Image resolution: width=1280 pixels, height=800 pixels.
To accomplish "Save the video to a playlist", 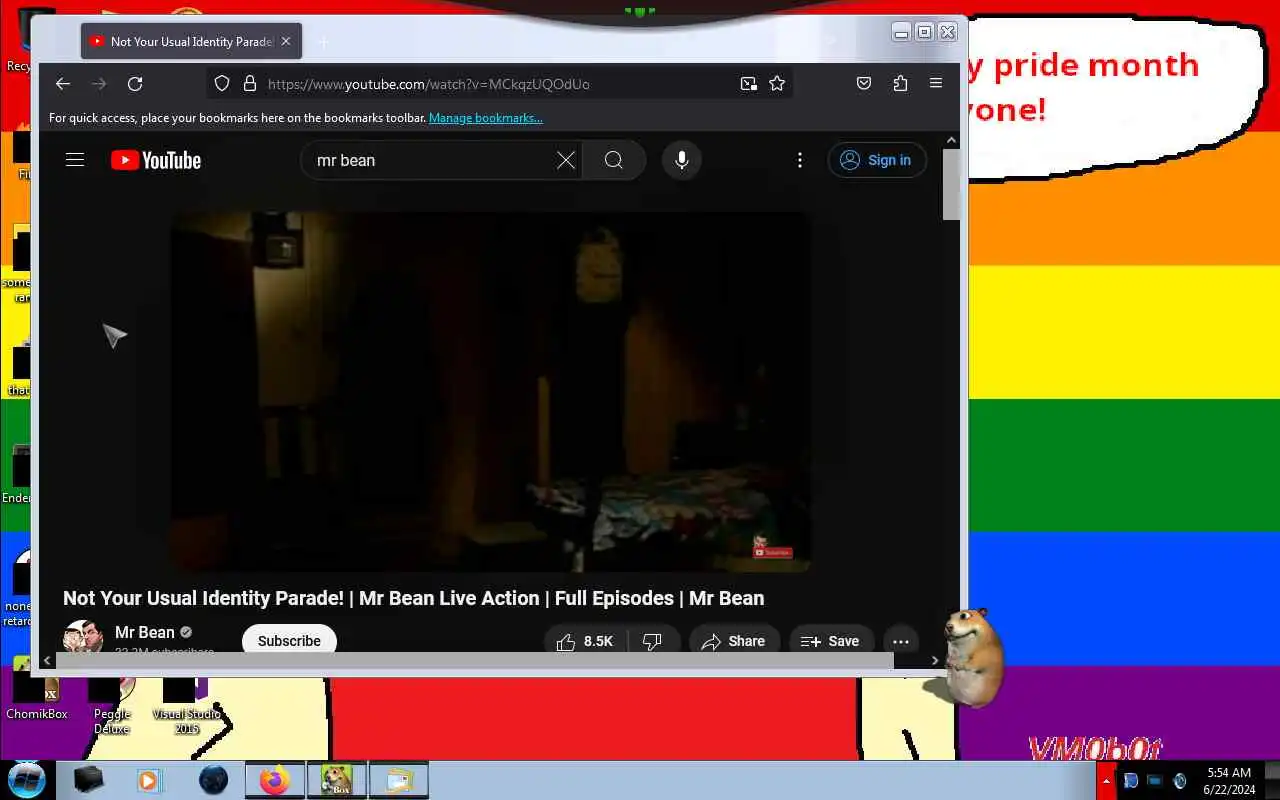I will click(x=830, y=641).
